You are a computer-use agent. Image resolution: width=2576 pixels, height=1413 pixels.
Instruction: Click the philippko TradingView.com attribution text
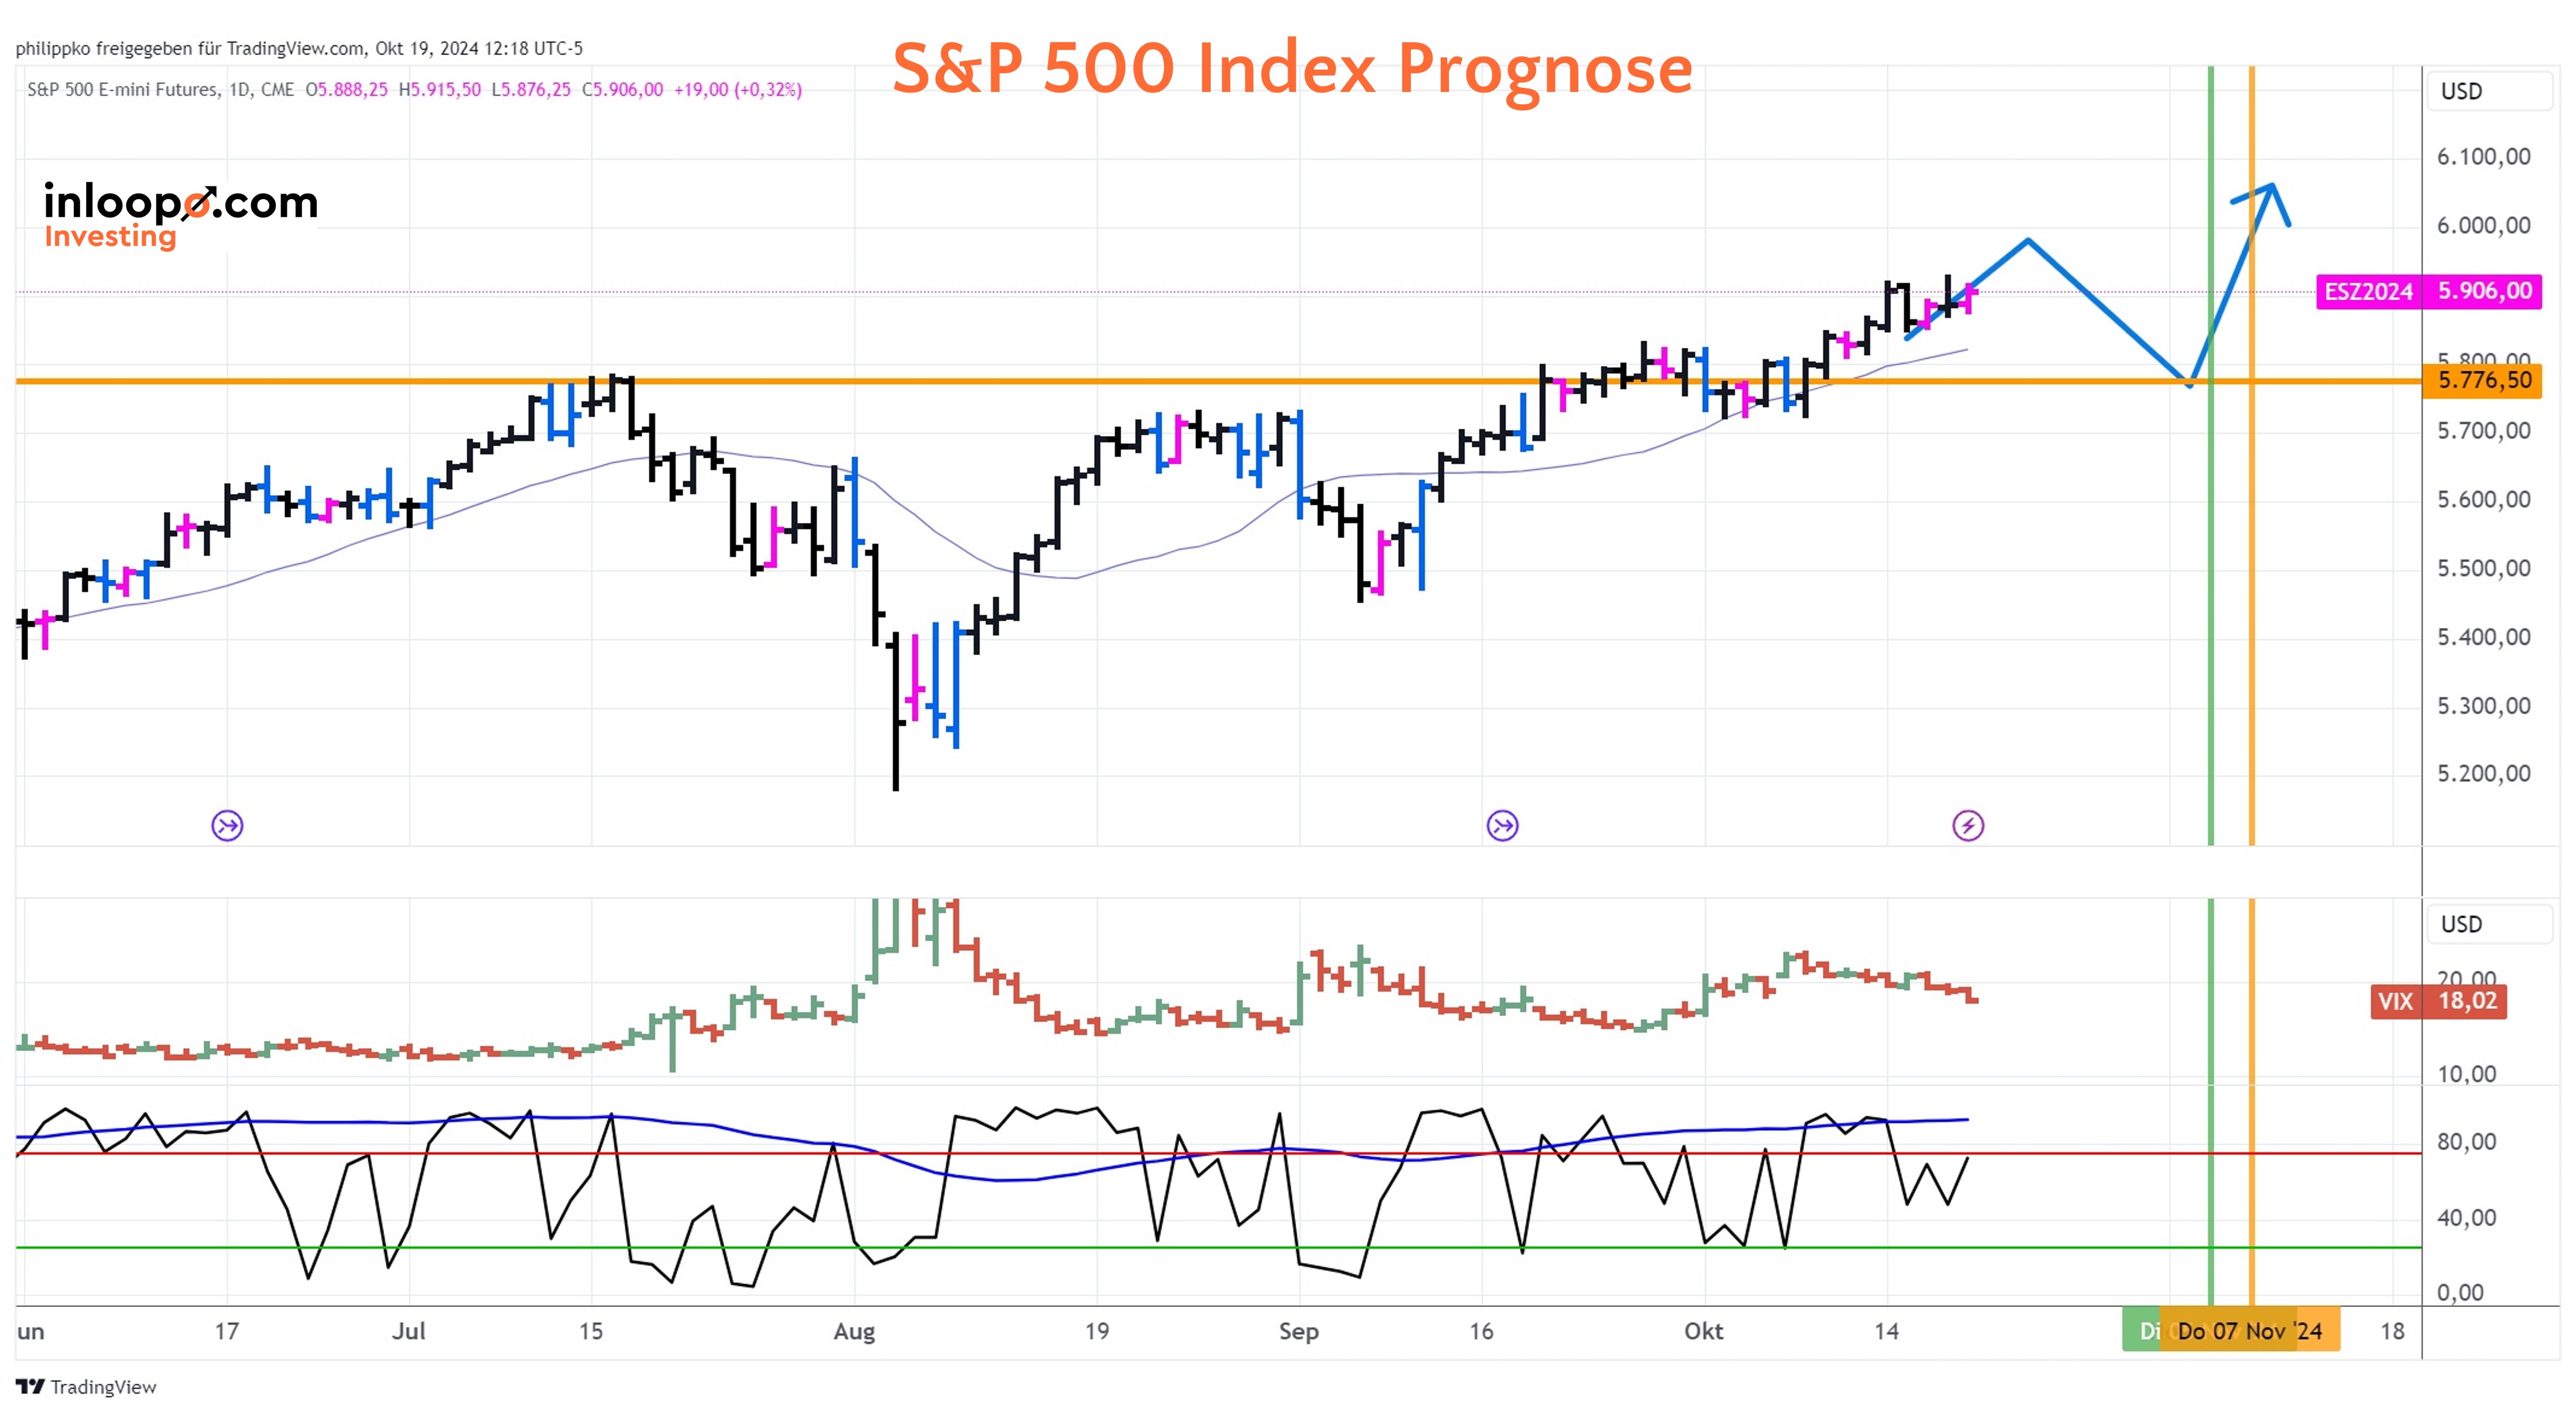(299, 48)
